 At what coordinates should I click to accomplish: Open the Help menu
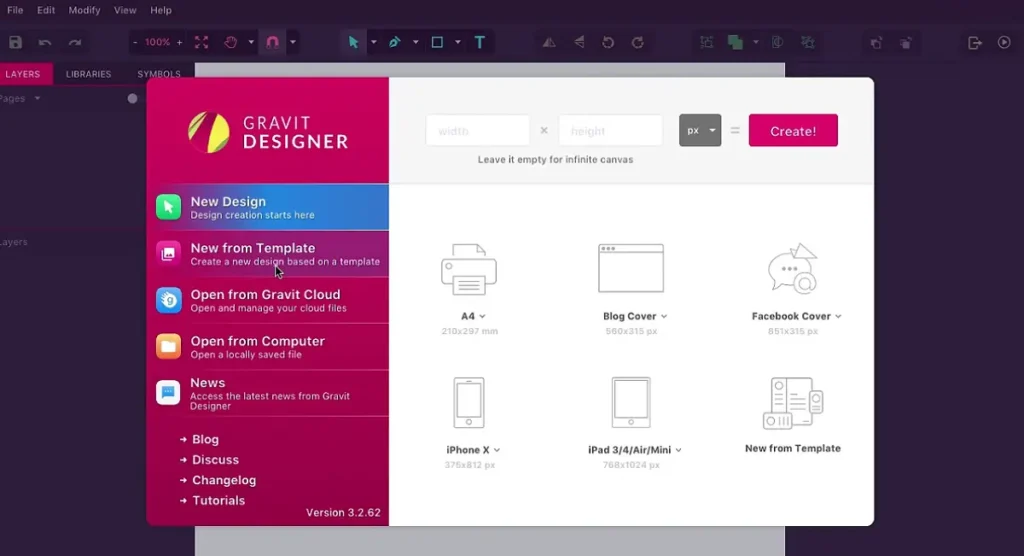click(x=161, y=10)
